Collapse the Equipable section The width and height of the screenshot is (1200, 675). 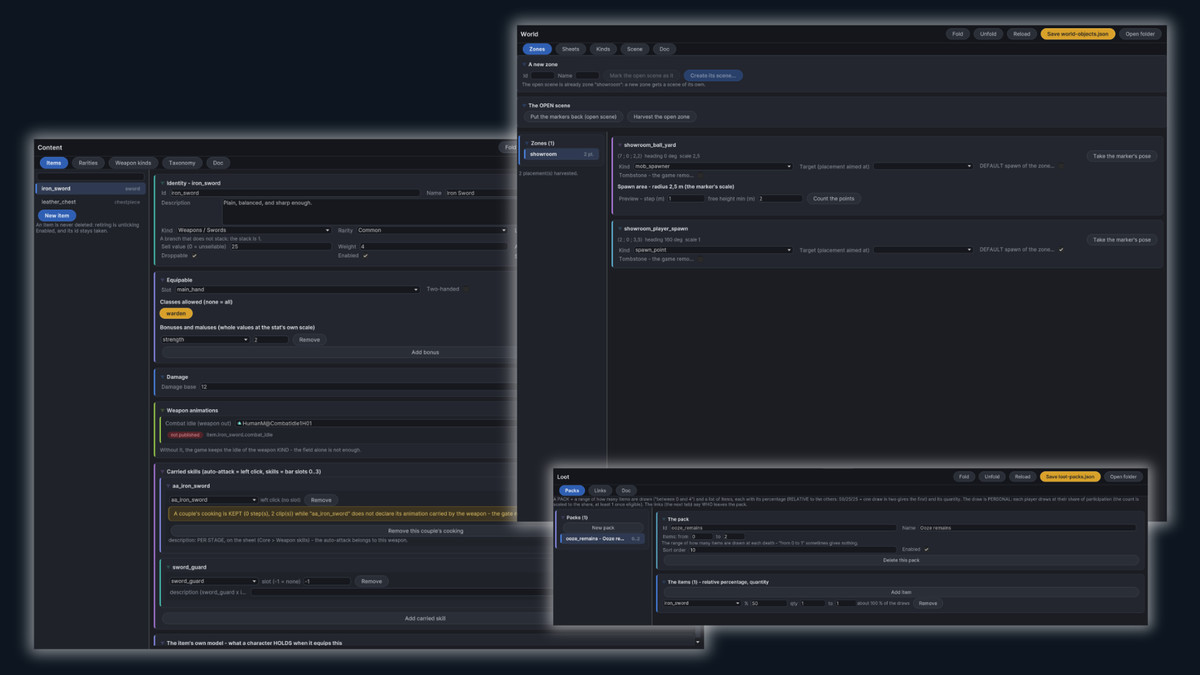point(163,280)
